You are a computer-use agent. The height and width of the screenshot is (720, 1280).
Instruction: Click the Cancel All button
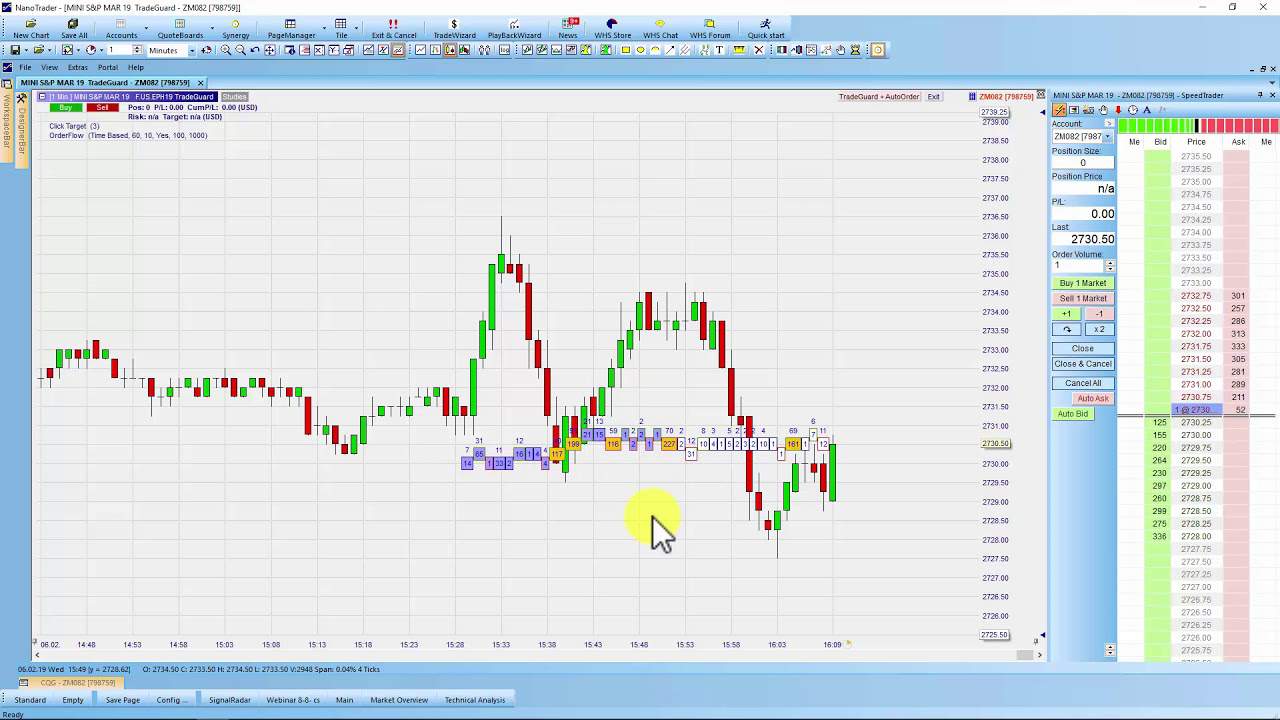coord(1083,383)
